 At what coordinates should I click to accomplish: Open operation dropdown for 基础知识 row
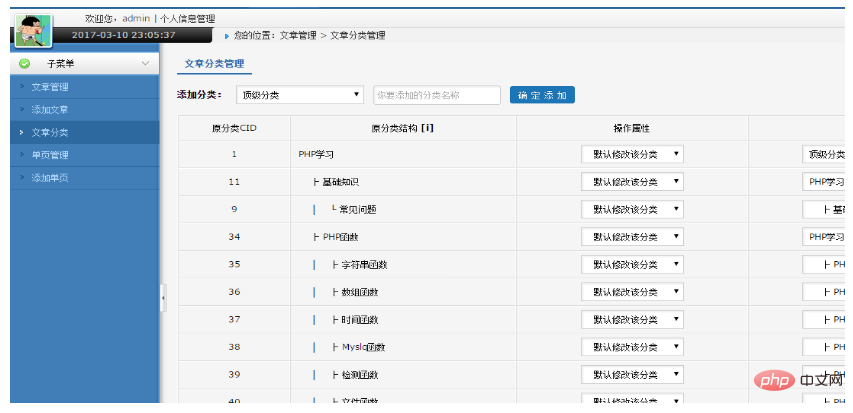pyautogui.click(x=632, y=182)
